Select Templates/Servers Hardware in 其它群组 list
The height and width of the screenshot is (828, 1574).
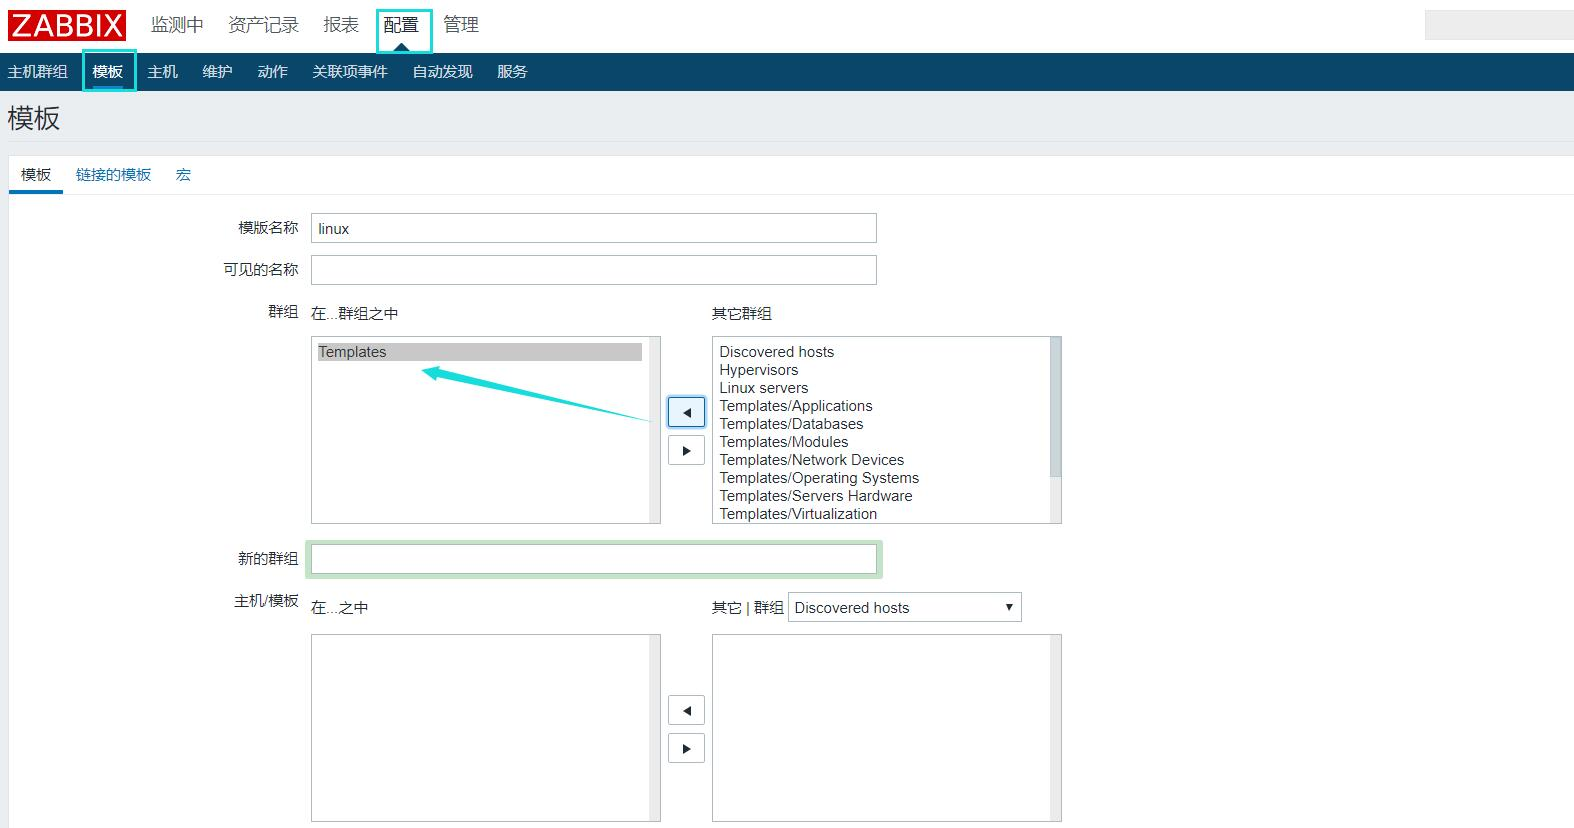pos(816,496)
